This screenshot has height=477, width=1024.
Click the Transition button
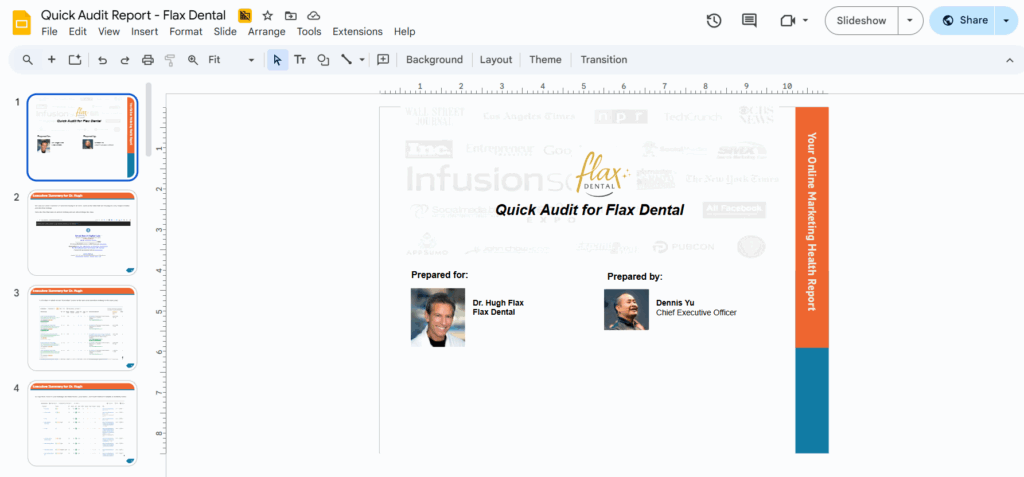point(604,60)
